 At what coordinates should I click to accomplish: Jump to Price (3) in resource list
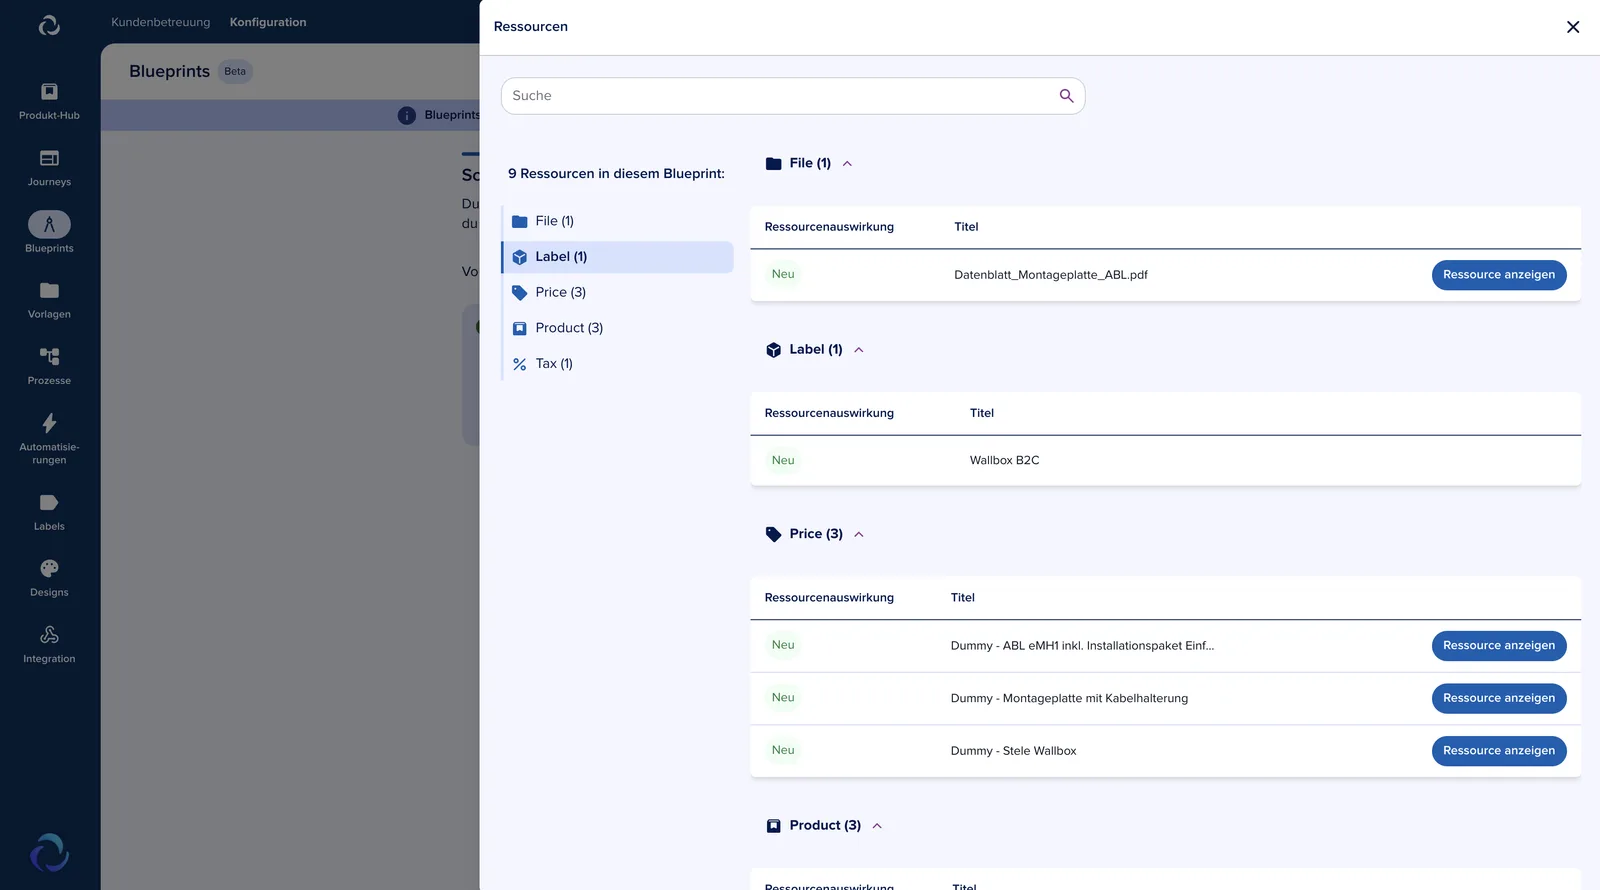618,292
